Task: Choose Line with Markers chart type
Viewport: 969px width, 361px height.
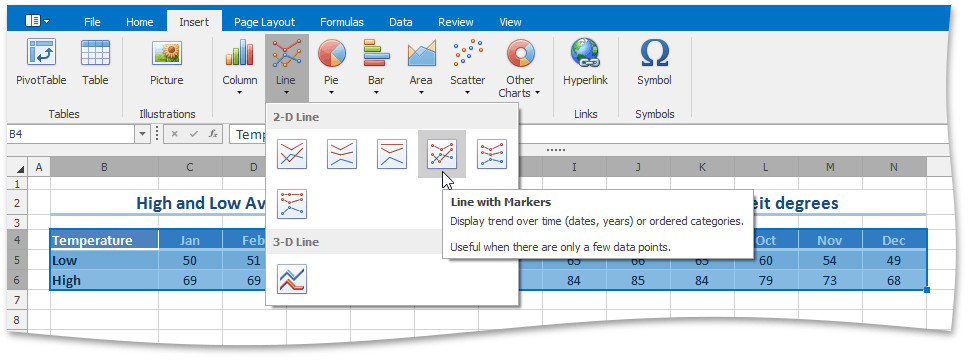Action: pyautogui.click(x=442, y=154)
